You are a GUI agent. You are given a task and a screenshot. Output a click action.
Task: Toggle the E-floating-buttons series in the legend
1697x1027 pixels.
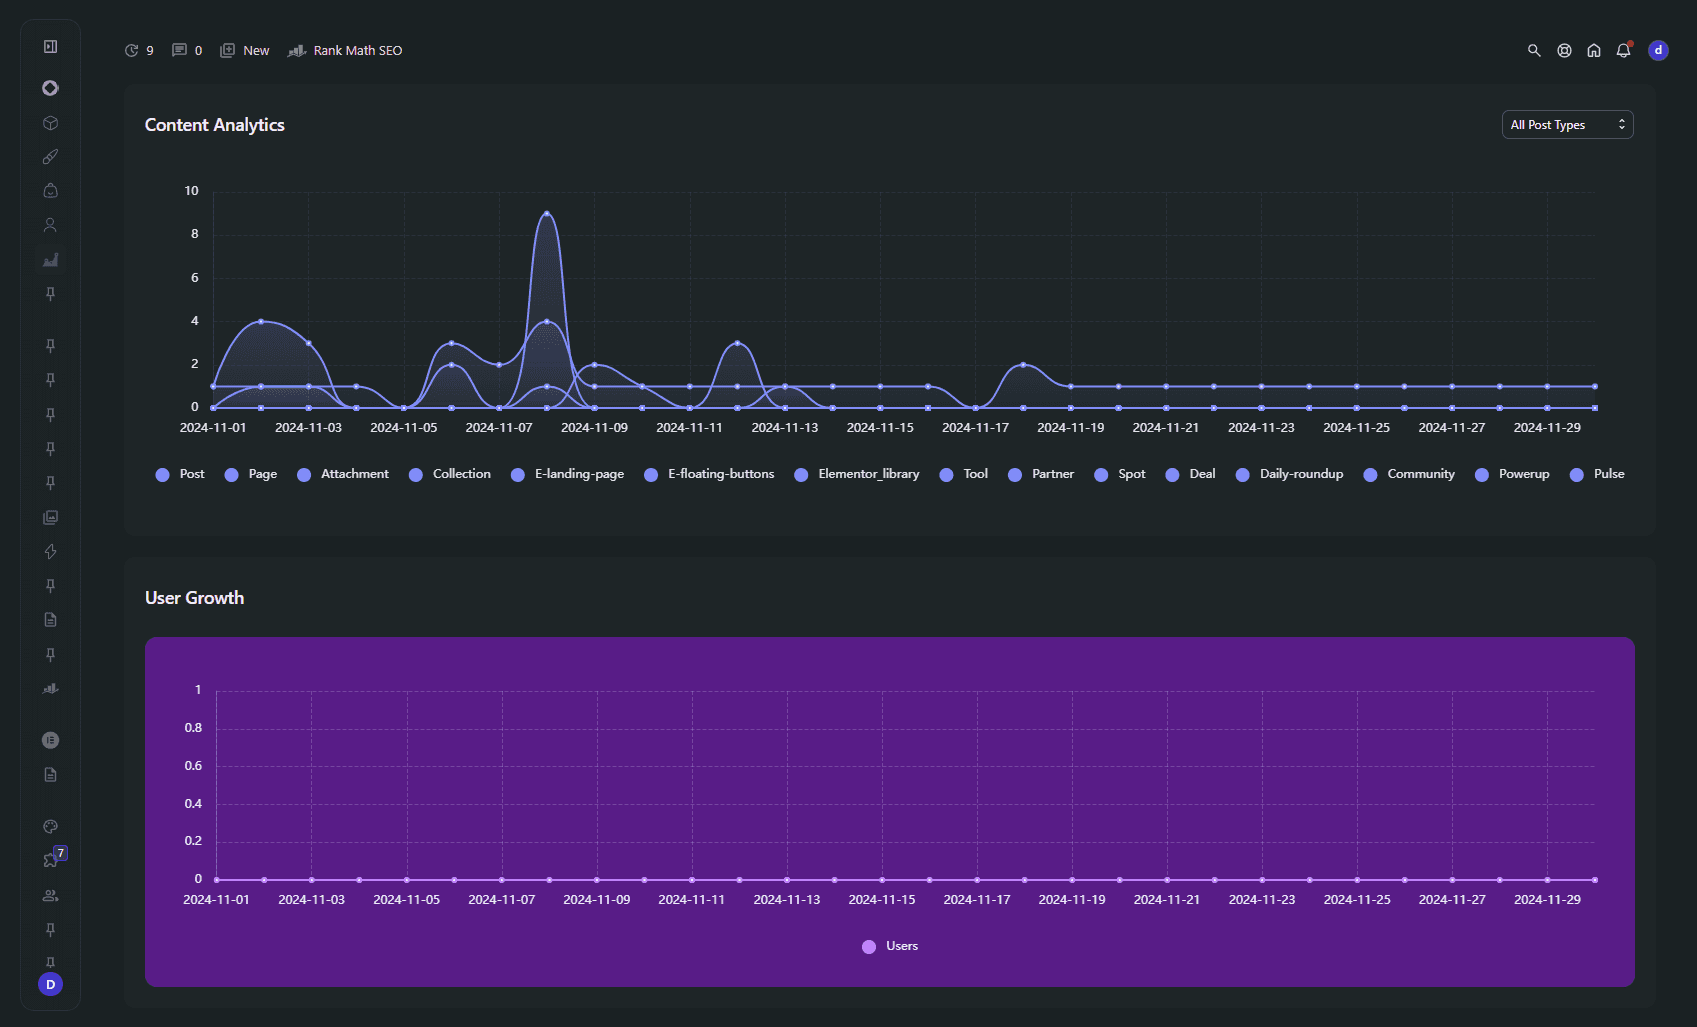point(709,474)
